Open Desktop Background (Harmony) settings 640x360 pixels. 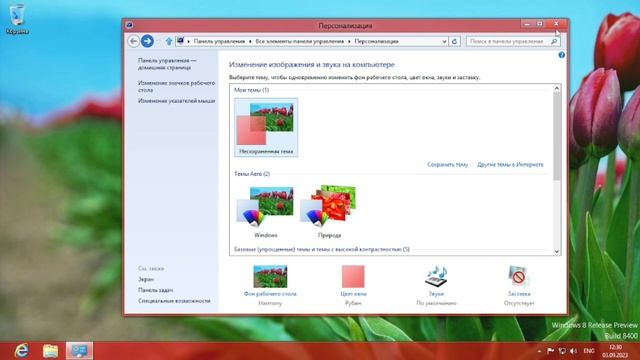tap(270, 277)
